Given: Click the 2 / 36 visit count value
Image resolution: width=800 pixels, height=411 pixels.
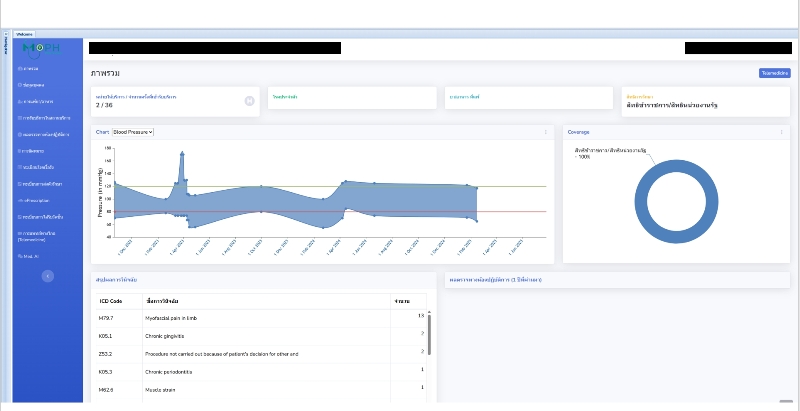Looking at the screenshot, I should click(104, 105).
